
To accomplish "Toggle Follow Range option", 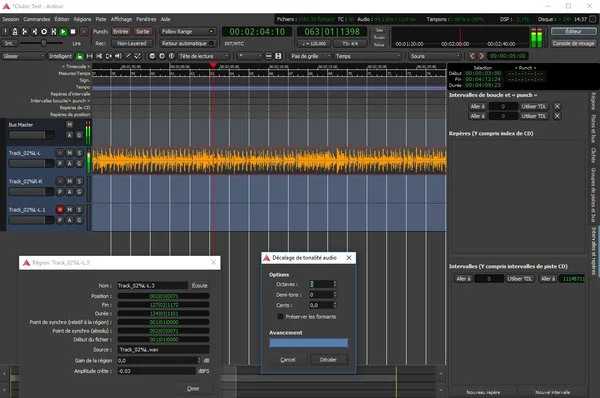I will pos(188,31).
